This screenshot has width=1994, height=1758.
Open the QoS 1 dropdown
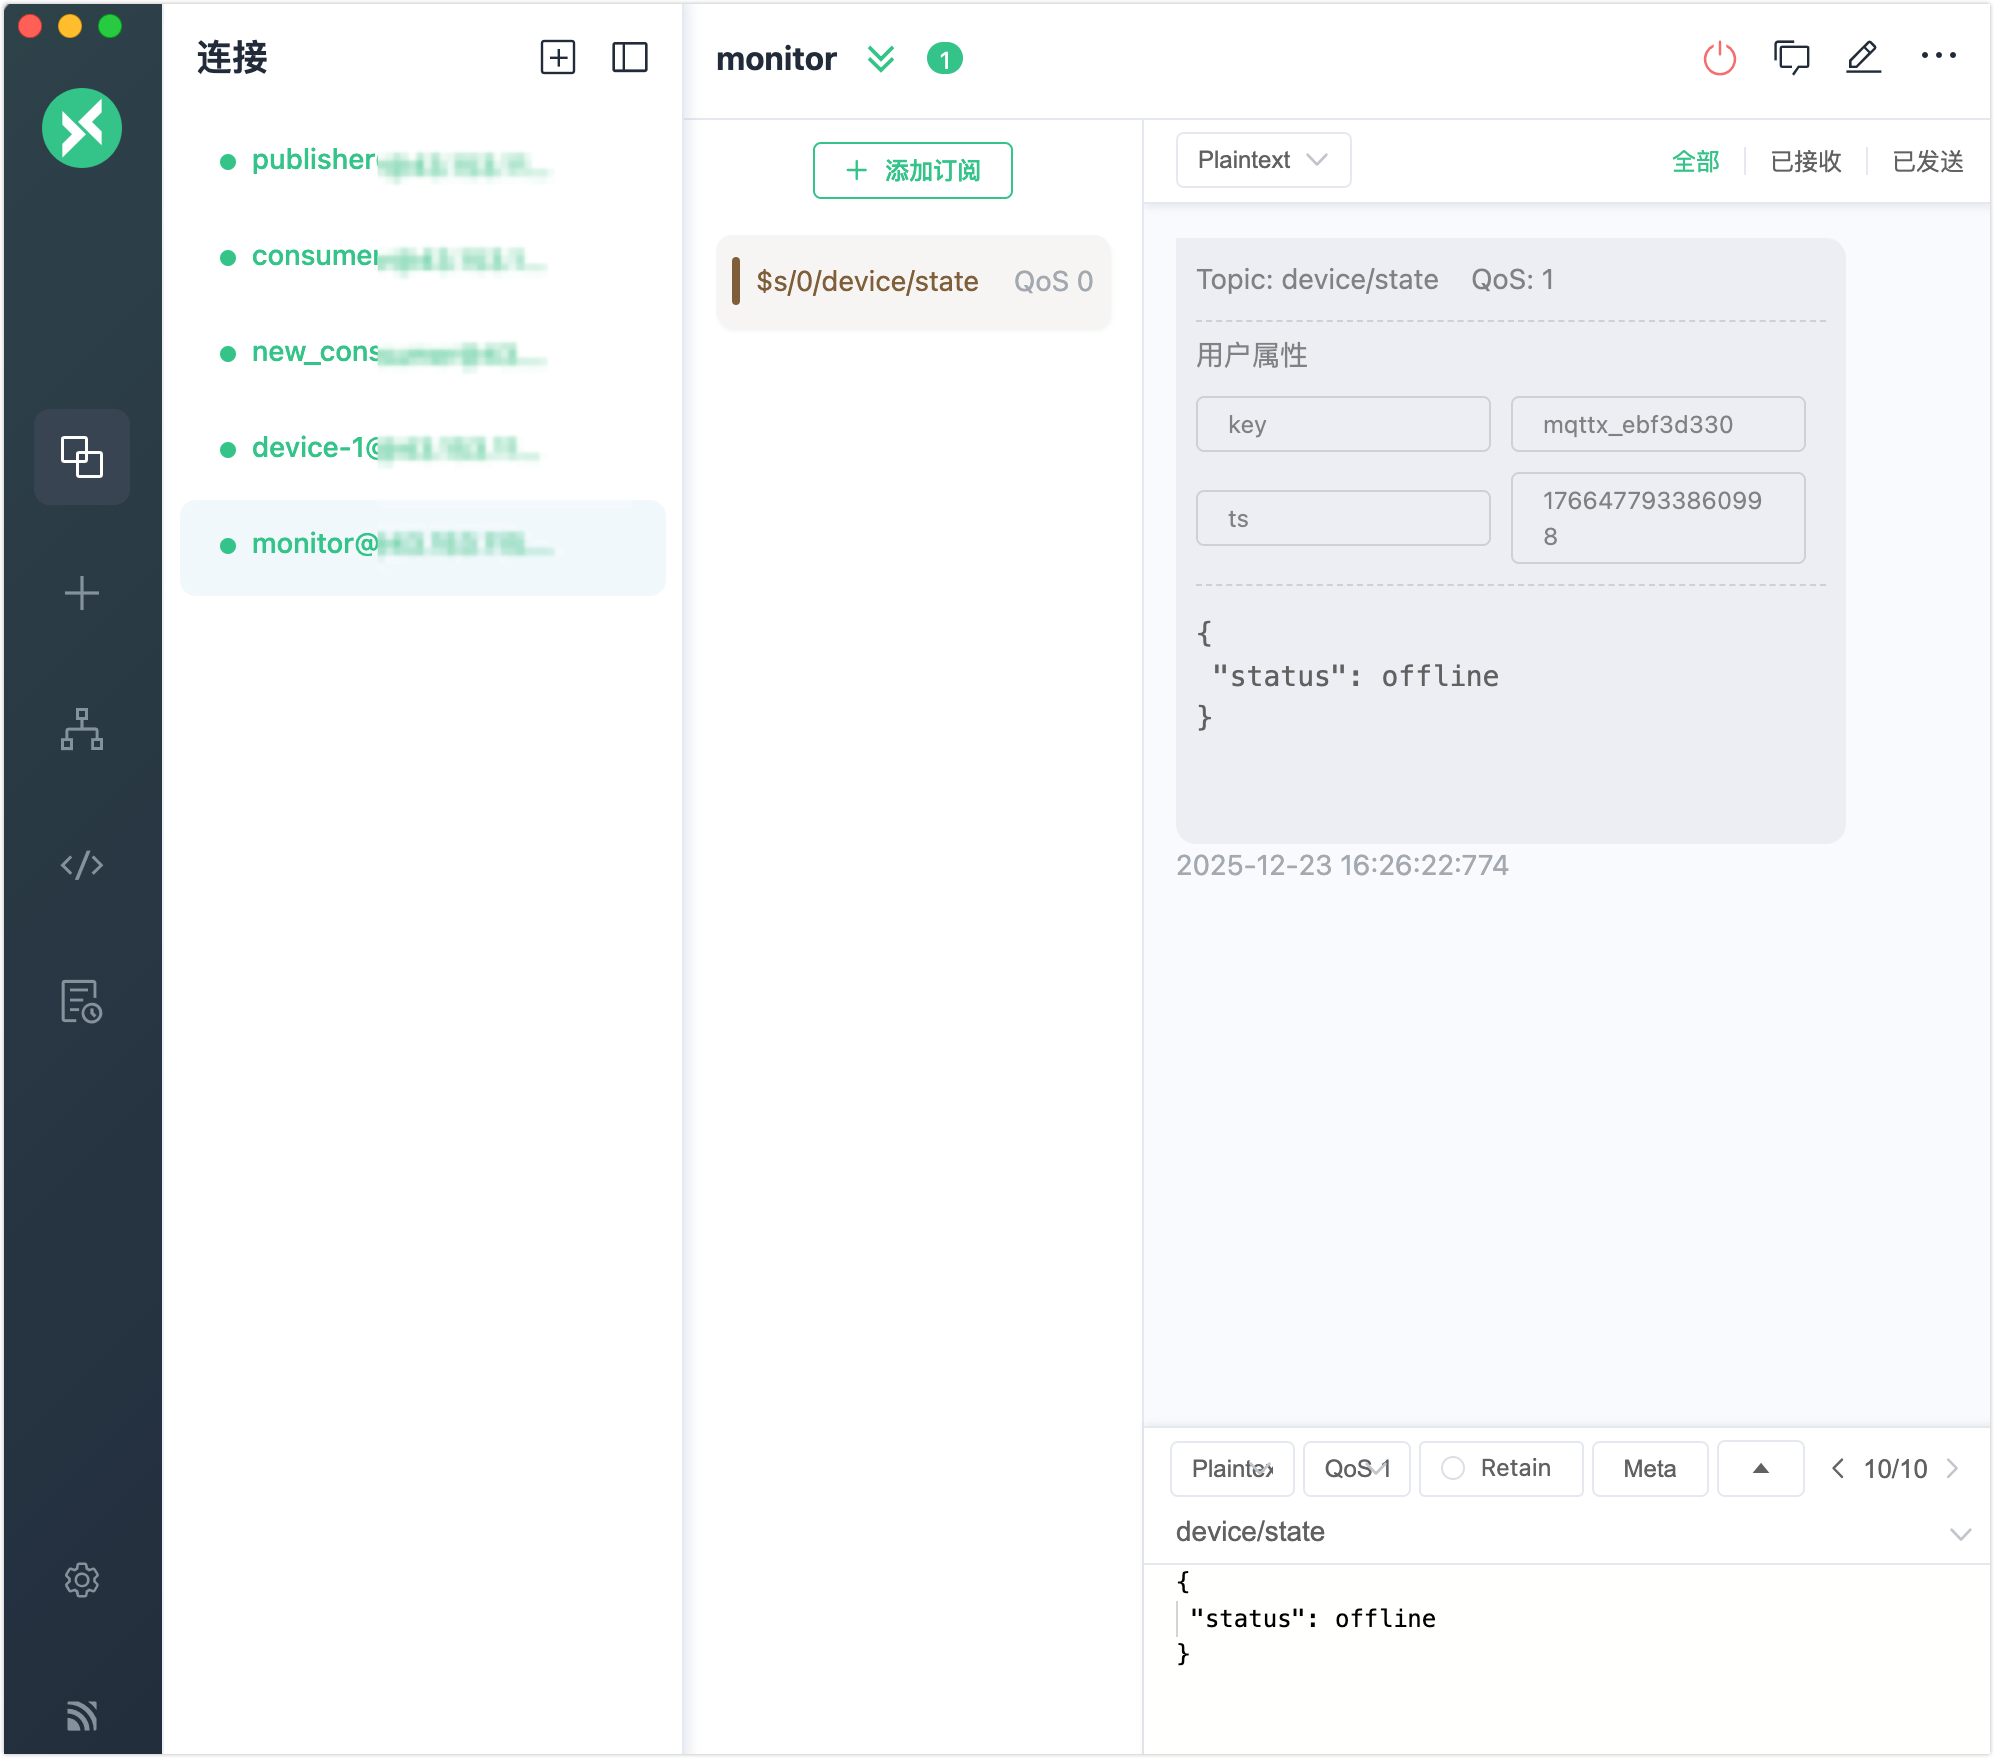click(x=1357, y=1468)
